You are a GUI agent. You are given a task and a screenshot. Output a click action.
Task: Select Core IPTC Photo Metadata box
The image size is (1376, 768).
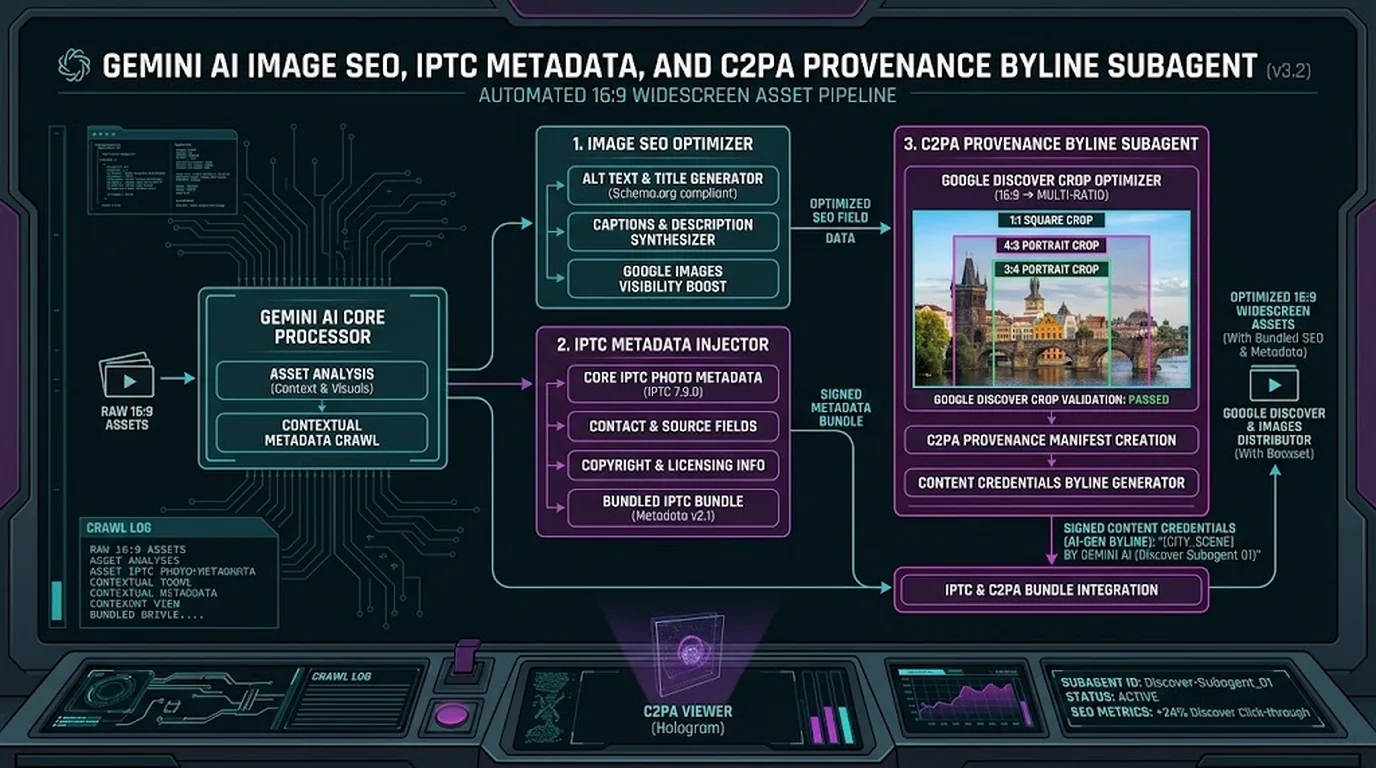pyautogui.click(x=673, y=383)
